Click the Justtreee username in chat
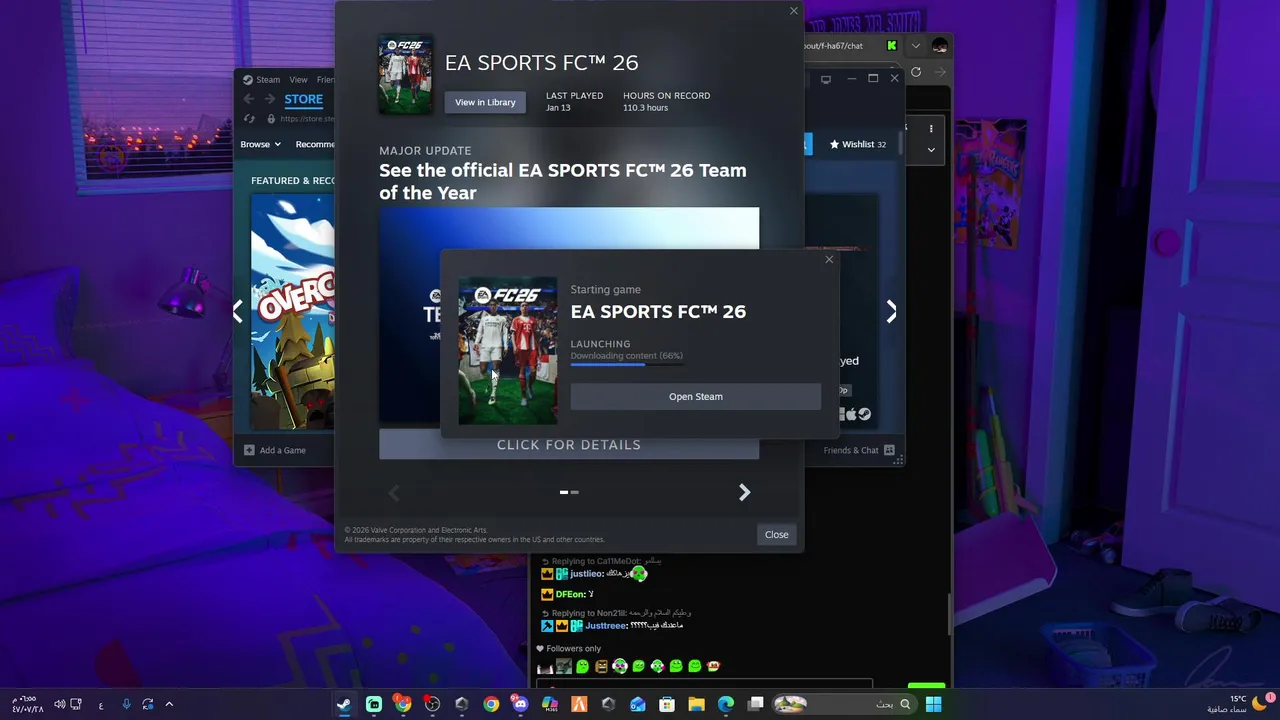This screenshot has width=1280, height=720. click(x=606, y=626)
